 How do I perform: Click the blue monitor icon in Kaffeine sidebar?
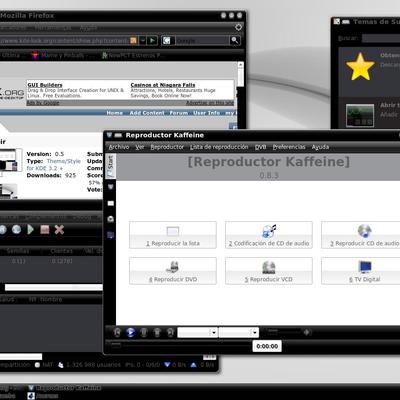pos(111,235)
